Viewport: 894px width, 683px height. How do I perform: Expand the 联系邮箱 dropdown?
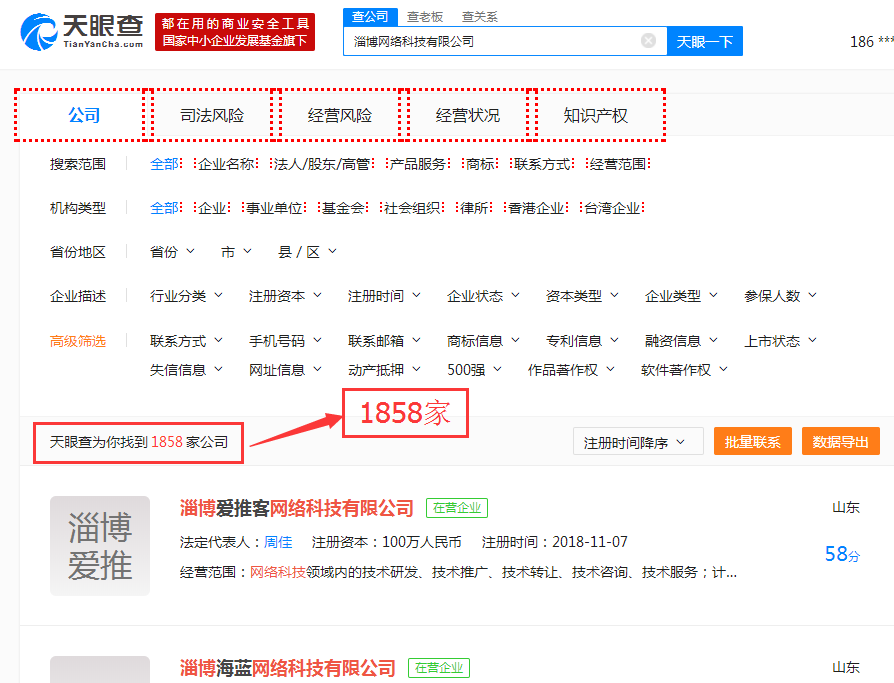point(384,341)
